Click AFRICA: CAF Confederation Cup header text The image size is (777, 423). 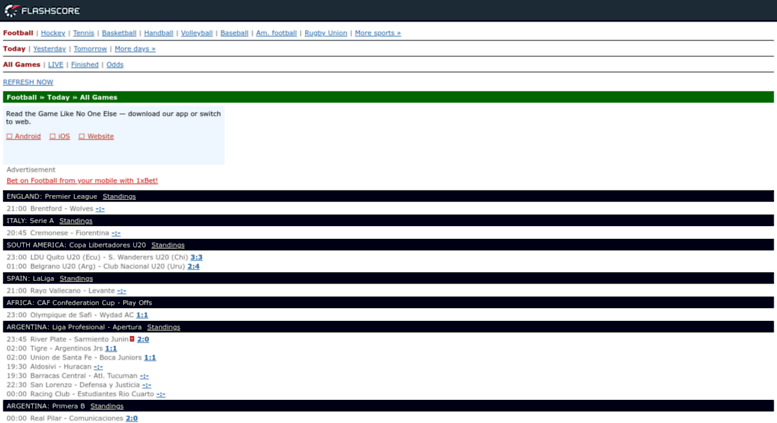tap(79, 303)
